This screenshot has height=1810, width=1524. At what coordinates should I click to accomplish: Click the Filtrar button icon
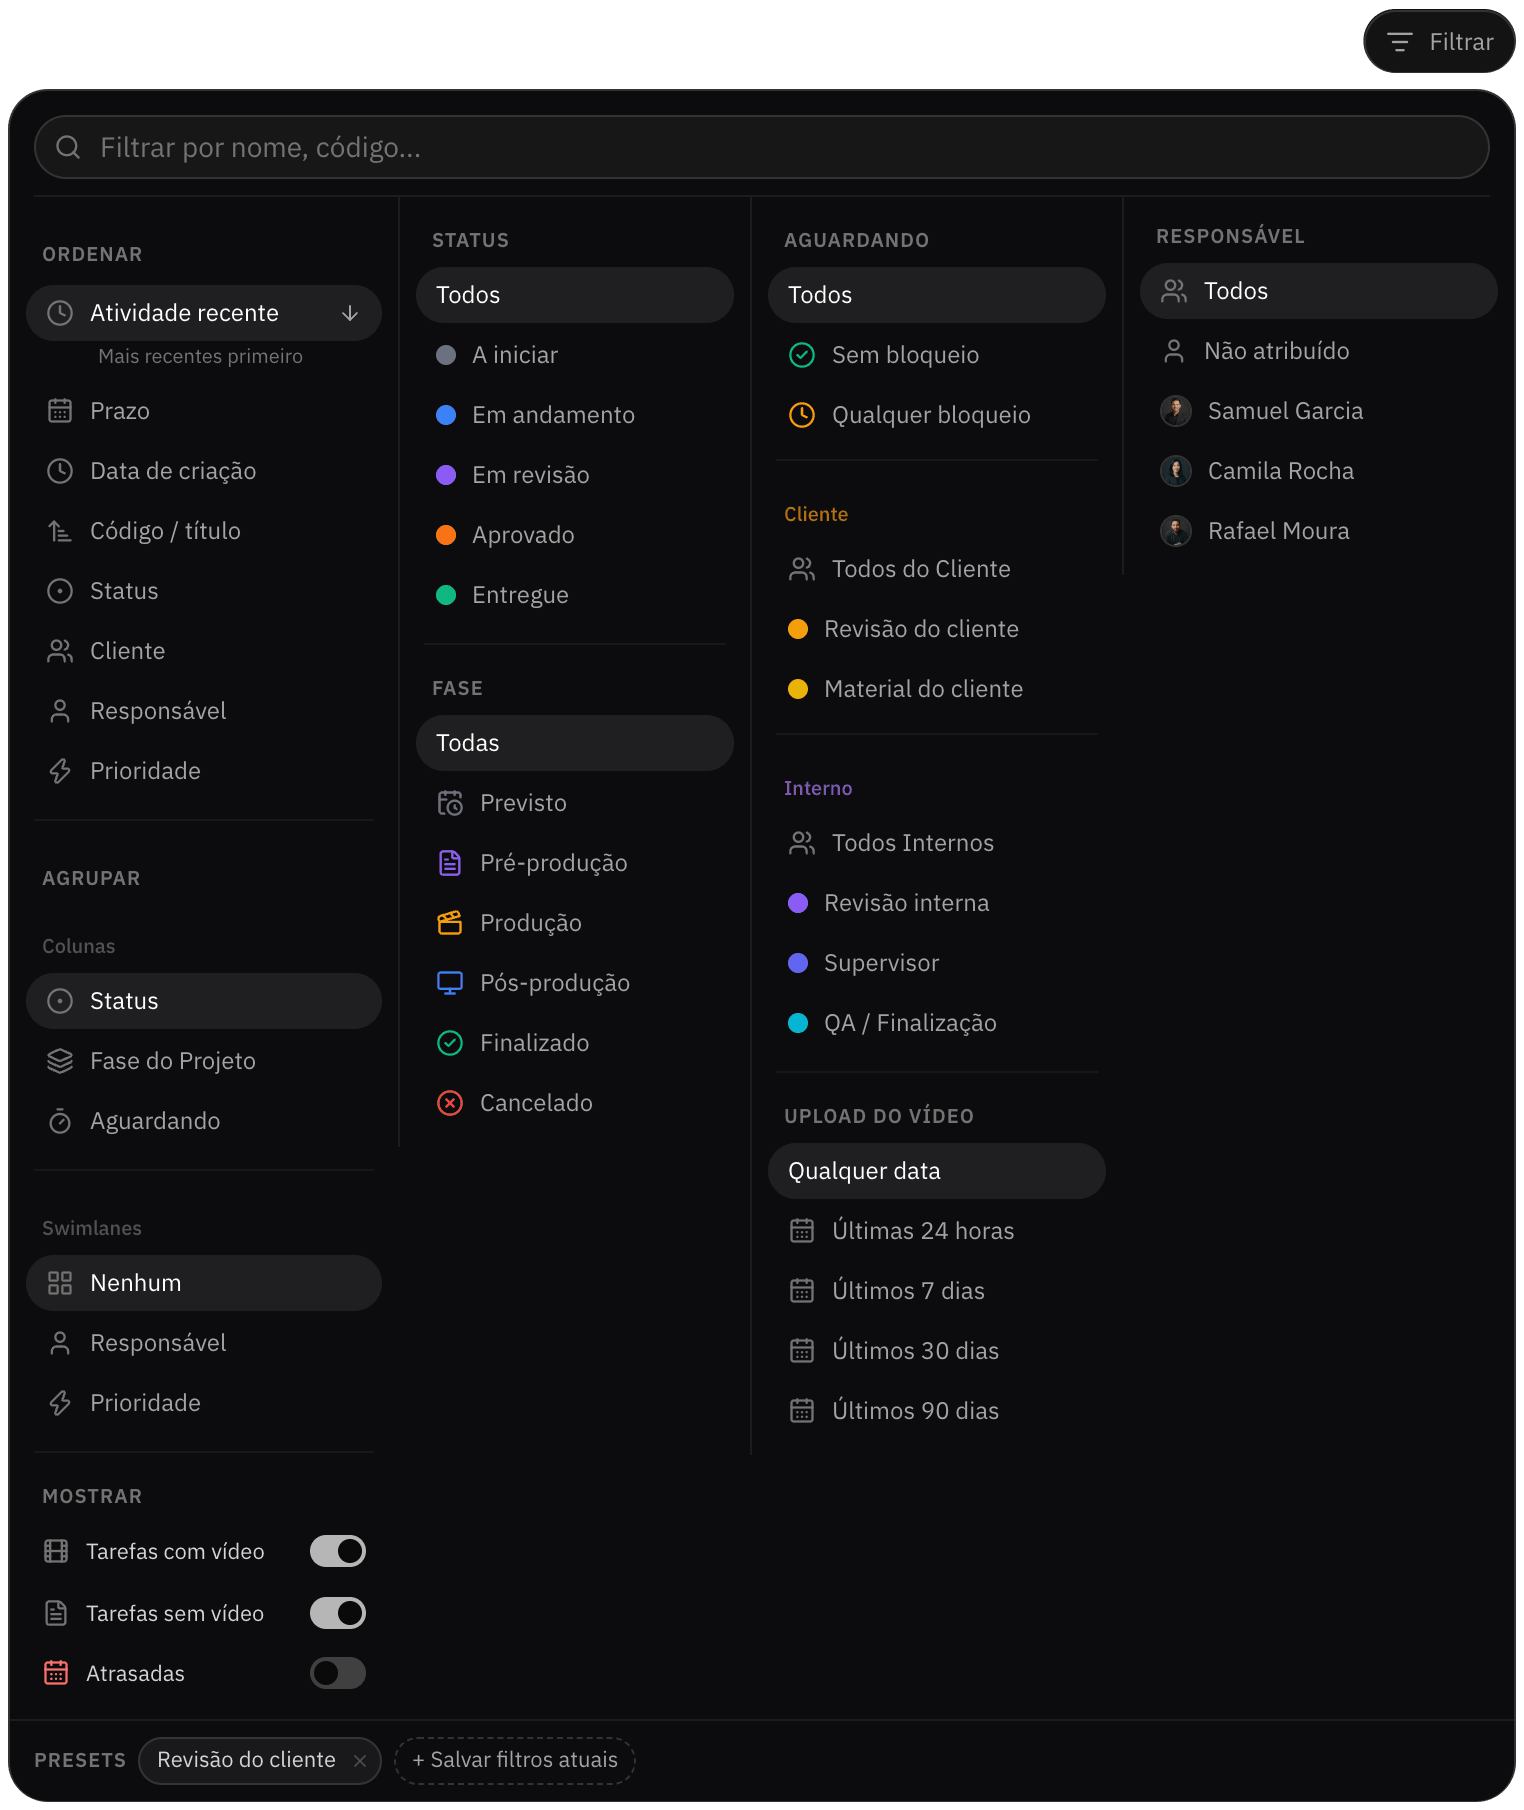click(1400, 42)
